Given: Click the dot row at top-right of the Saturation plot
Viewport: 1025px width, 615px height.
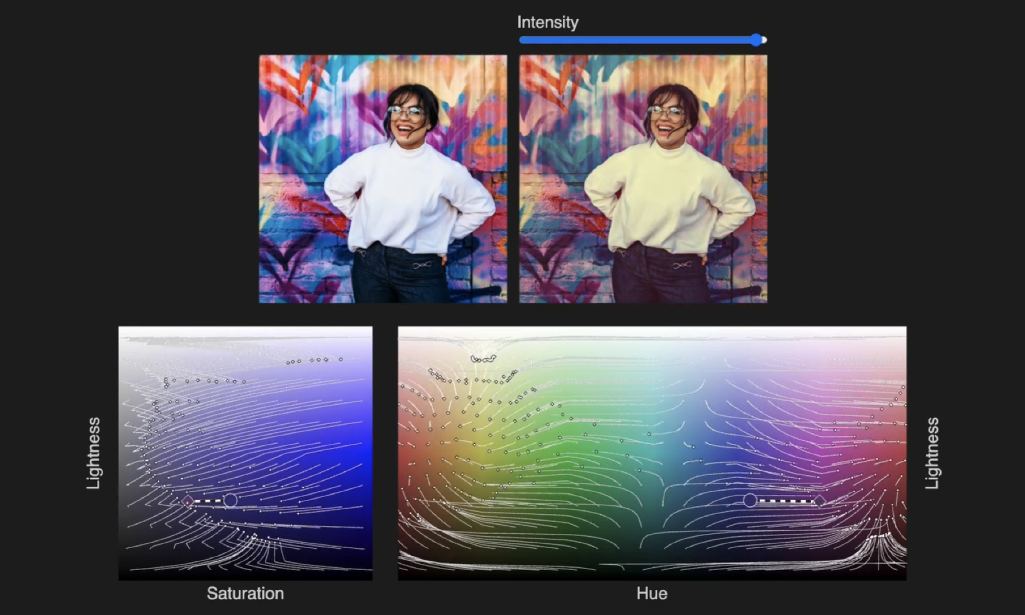Looking at the screenshot, I should tap(314, 360).
